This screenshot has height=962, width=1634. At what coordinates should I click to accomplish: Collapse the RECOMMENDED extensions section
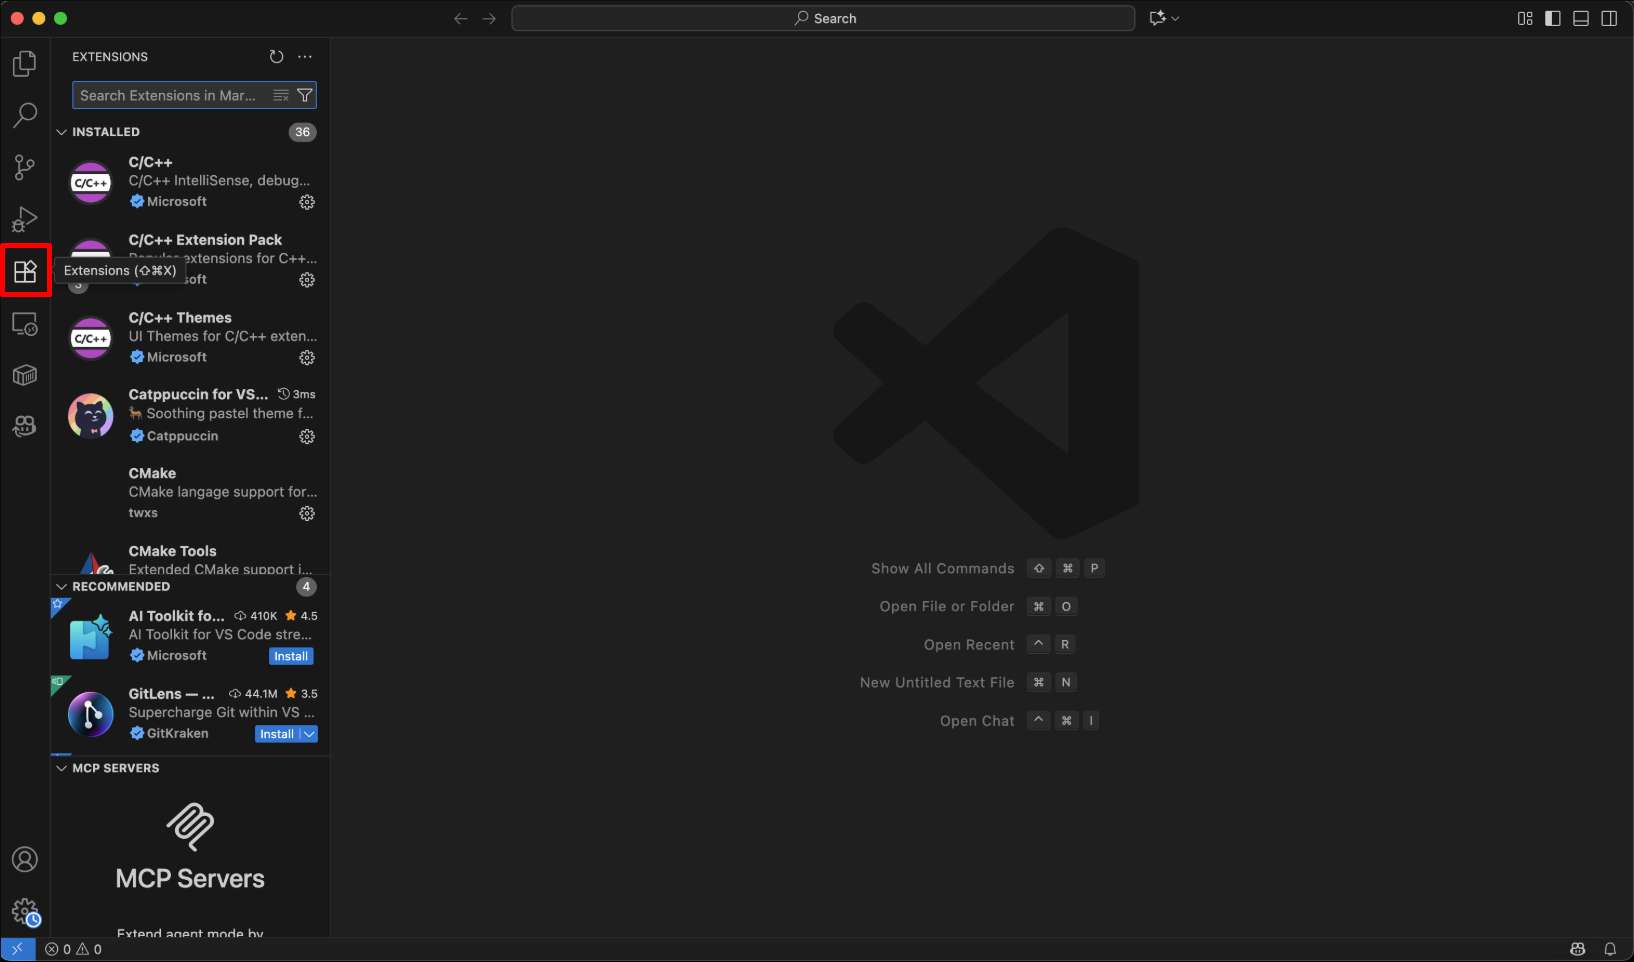(x=62, y=587)
